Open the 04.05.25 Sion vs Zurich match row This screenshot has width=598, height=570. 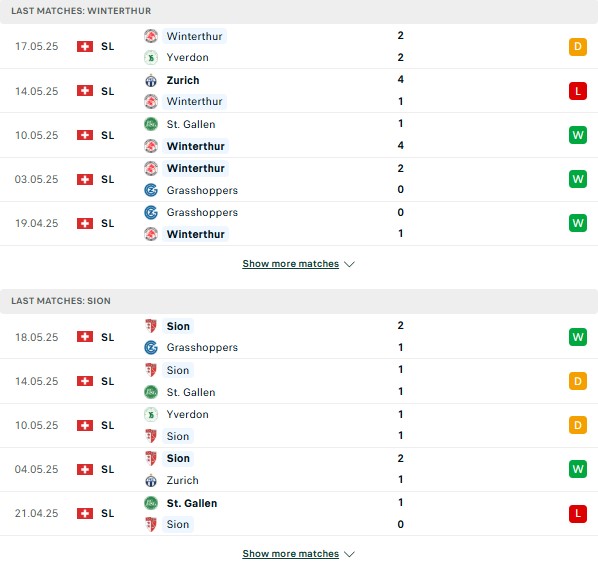click(299, 469)
